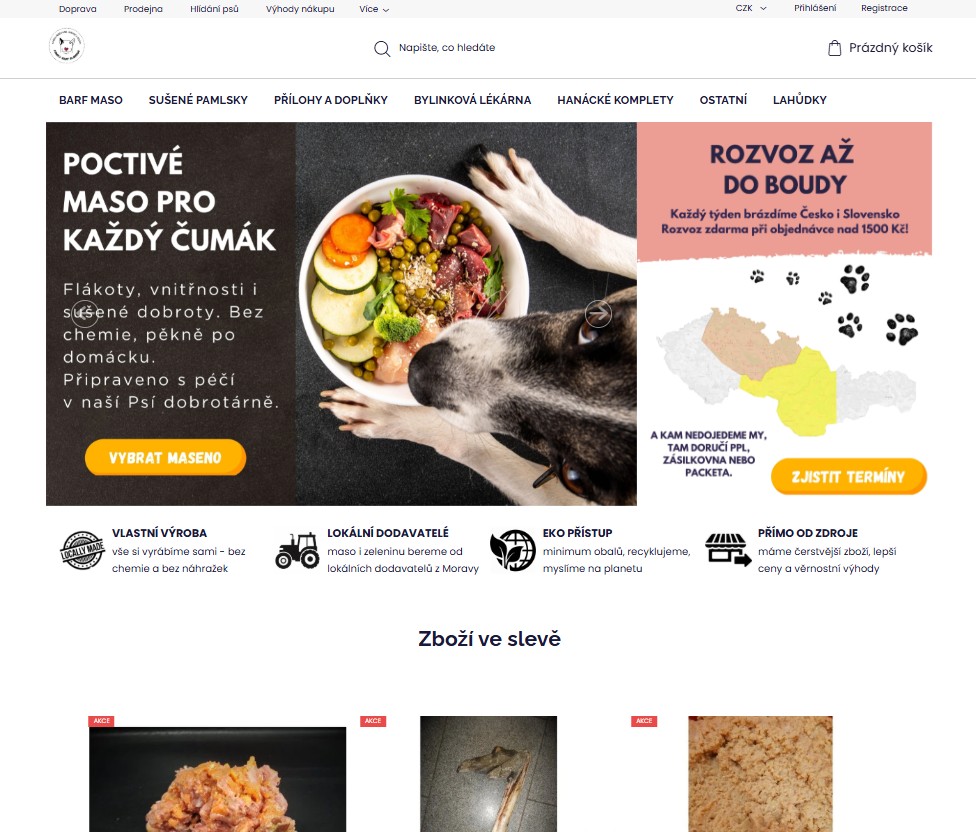The image size is (976, 832).
Task: Click the globe leaf eco icon
Action: coord(513,550)
